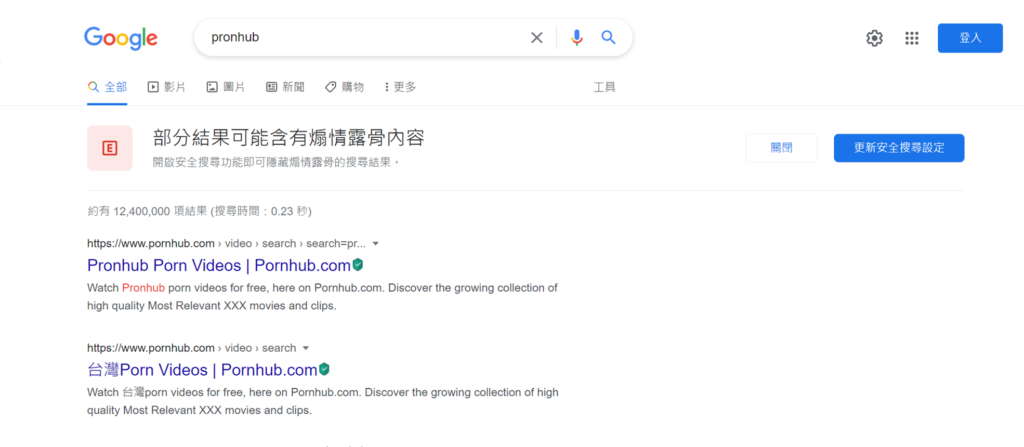Screen dimensions: 1024x447
Task: Switch to the 圖片 (Images) tab
Action: [226, 87]
